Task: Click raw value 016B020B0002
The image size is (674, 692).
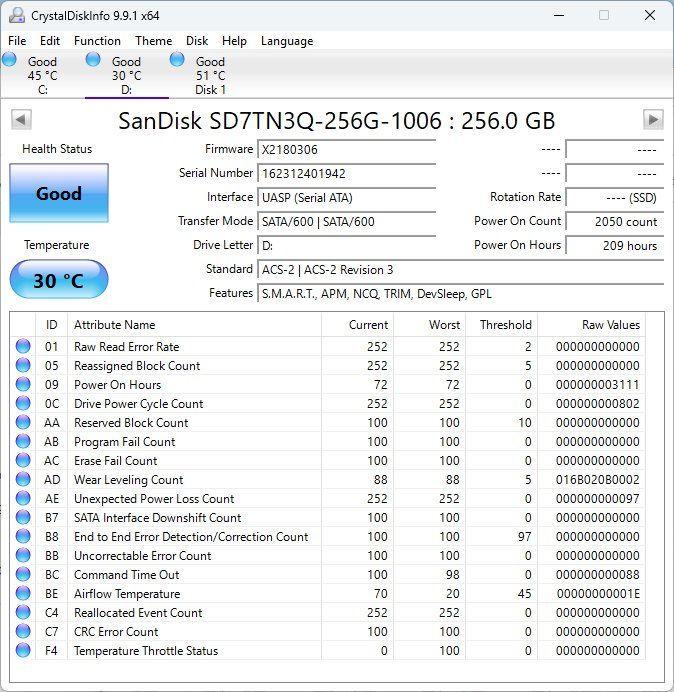Action: [598, 480]
